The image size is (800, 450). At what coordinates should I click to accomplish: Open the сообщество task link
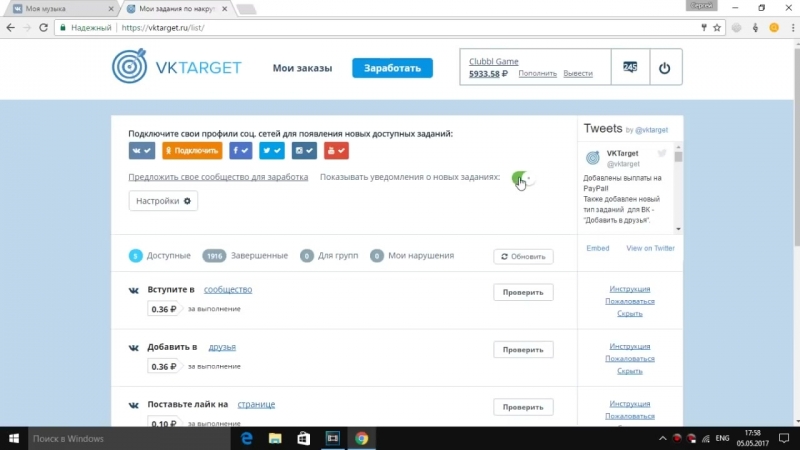coord(228,289)
